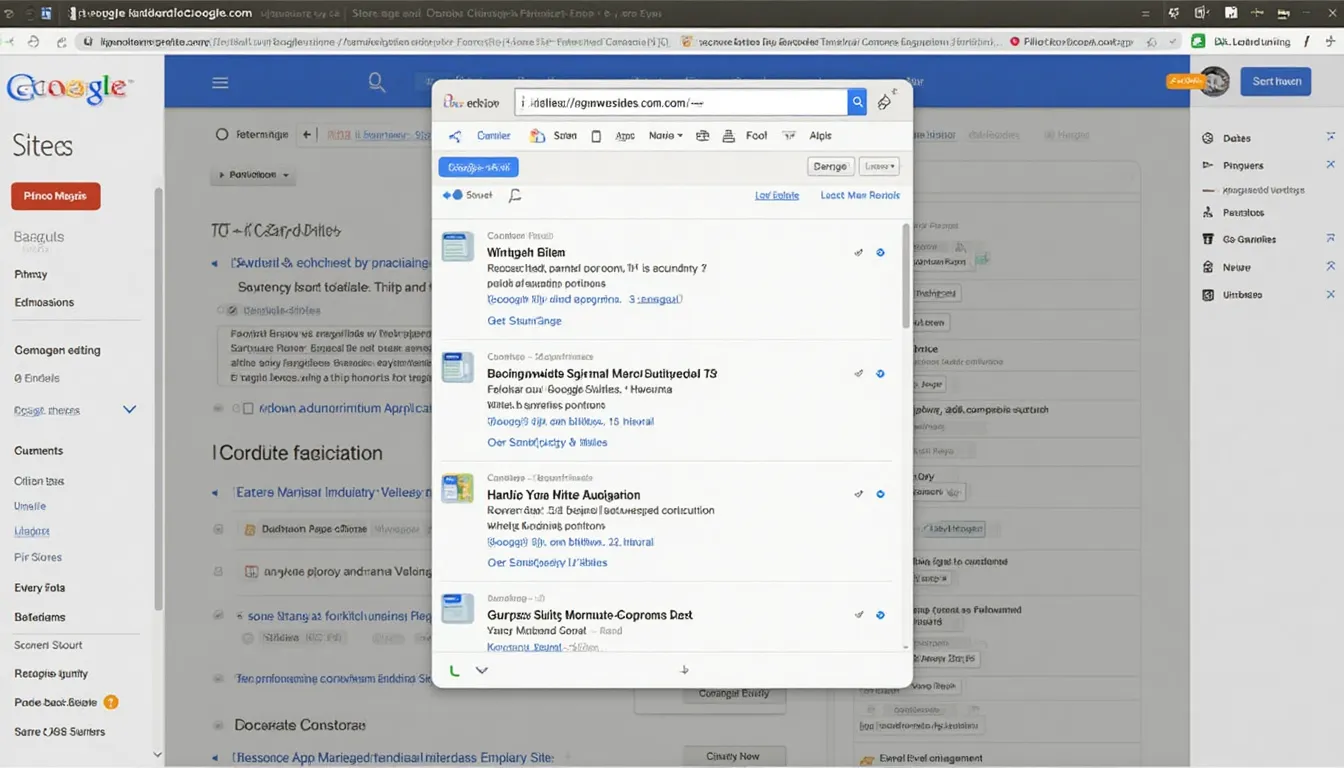1344x768 pixels.
Task: Click the Dates icon in right panel
Action: tap(1207, 139)
